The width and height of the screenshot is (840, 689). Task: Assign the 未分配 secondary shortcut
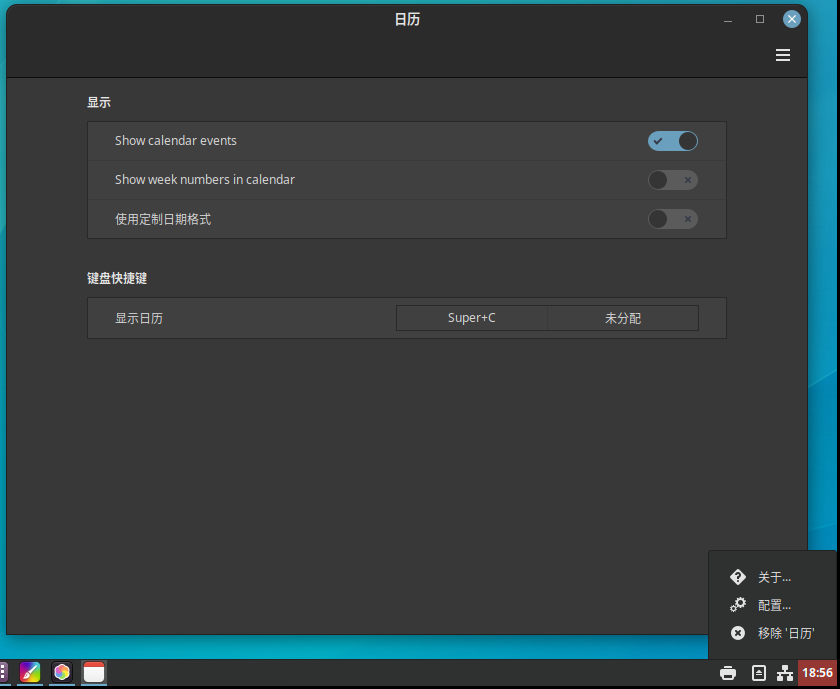(623, 318)
